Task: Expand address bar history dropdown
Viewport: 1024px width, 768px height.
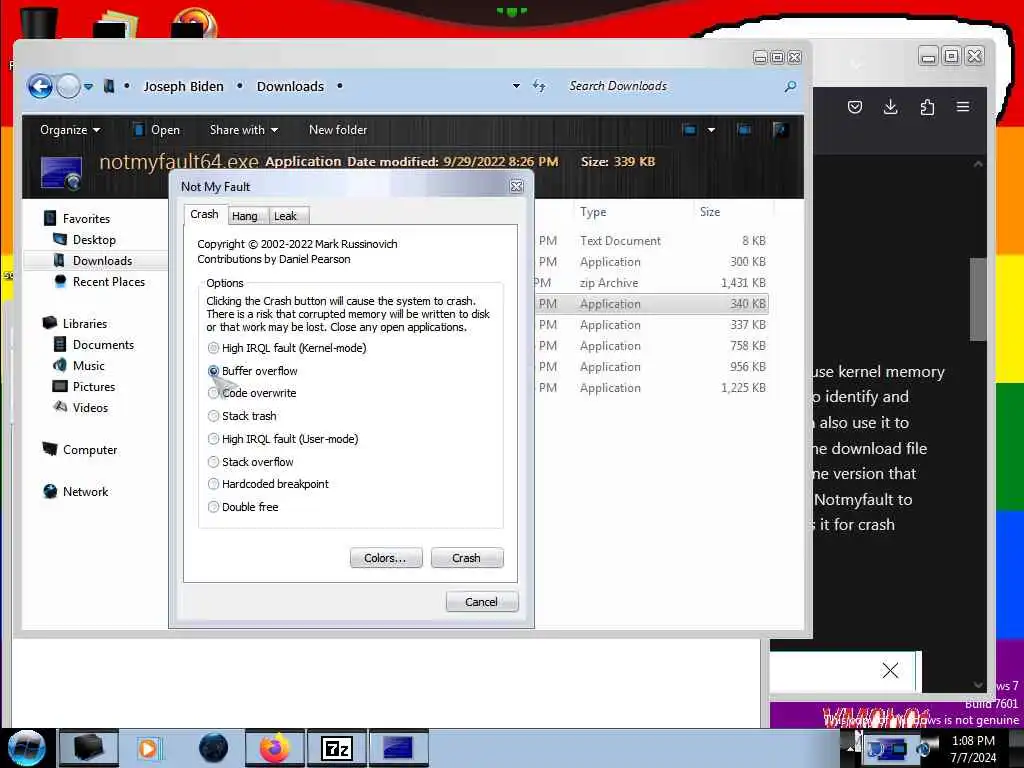Action: click(x=516, y=86)
